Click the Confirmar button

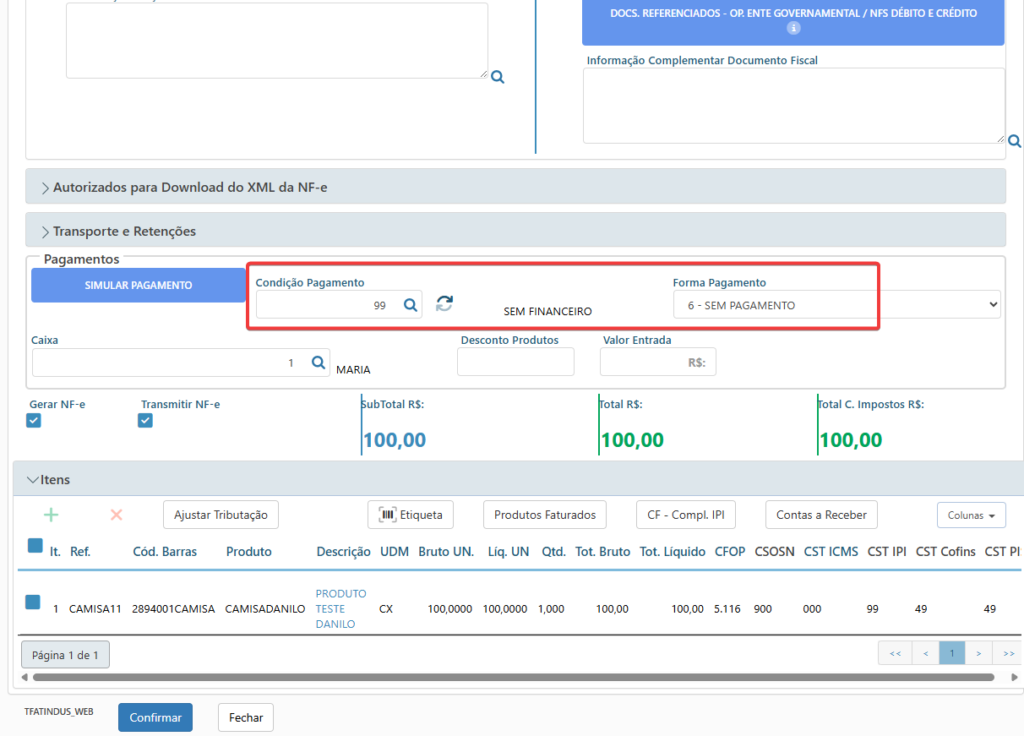[155, 717]
